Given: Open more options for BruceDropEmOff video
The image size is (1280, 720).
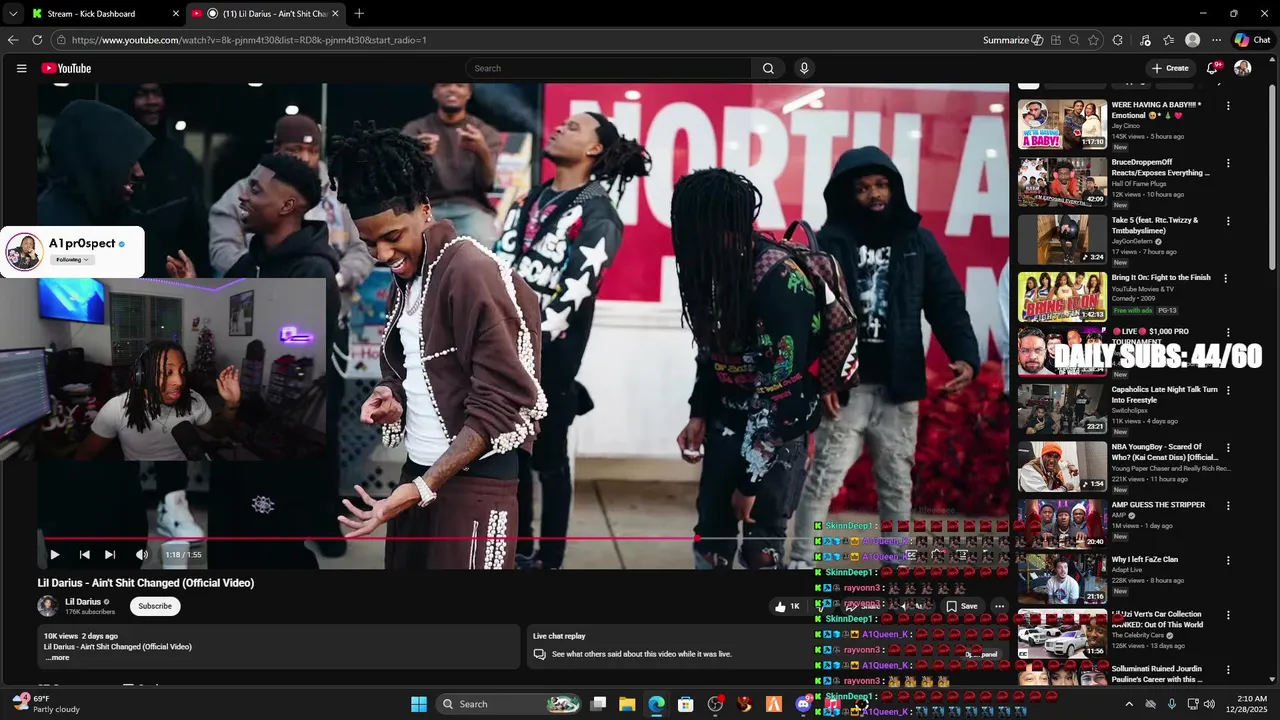Looking at the screenshot, I should 1228,163.
